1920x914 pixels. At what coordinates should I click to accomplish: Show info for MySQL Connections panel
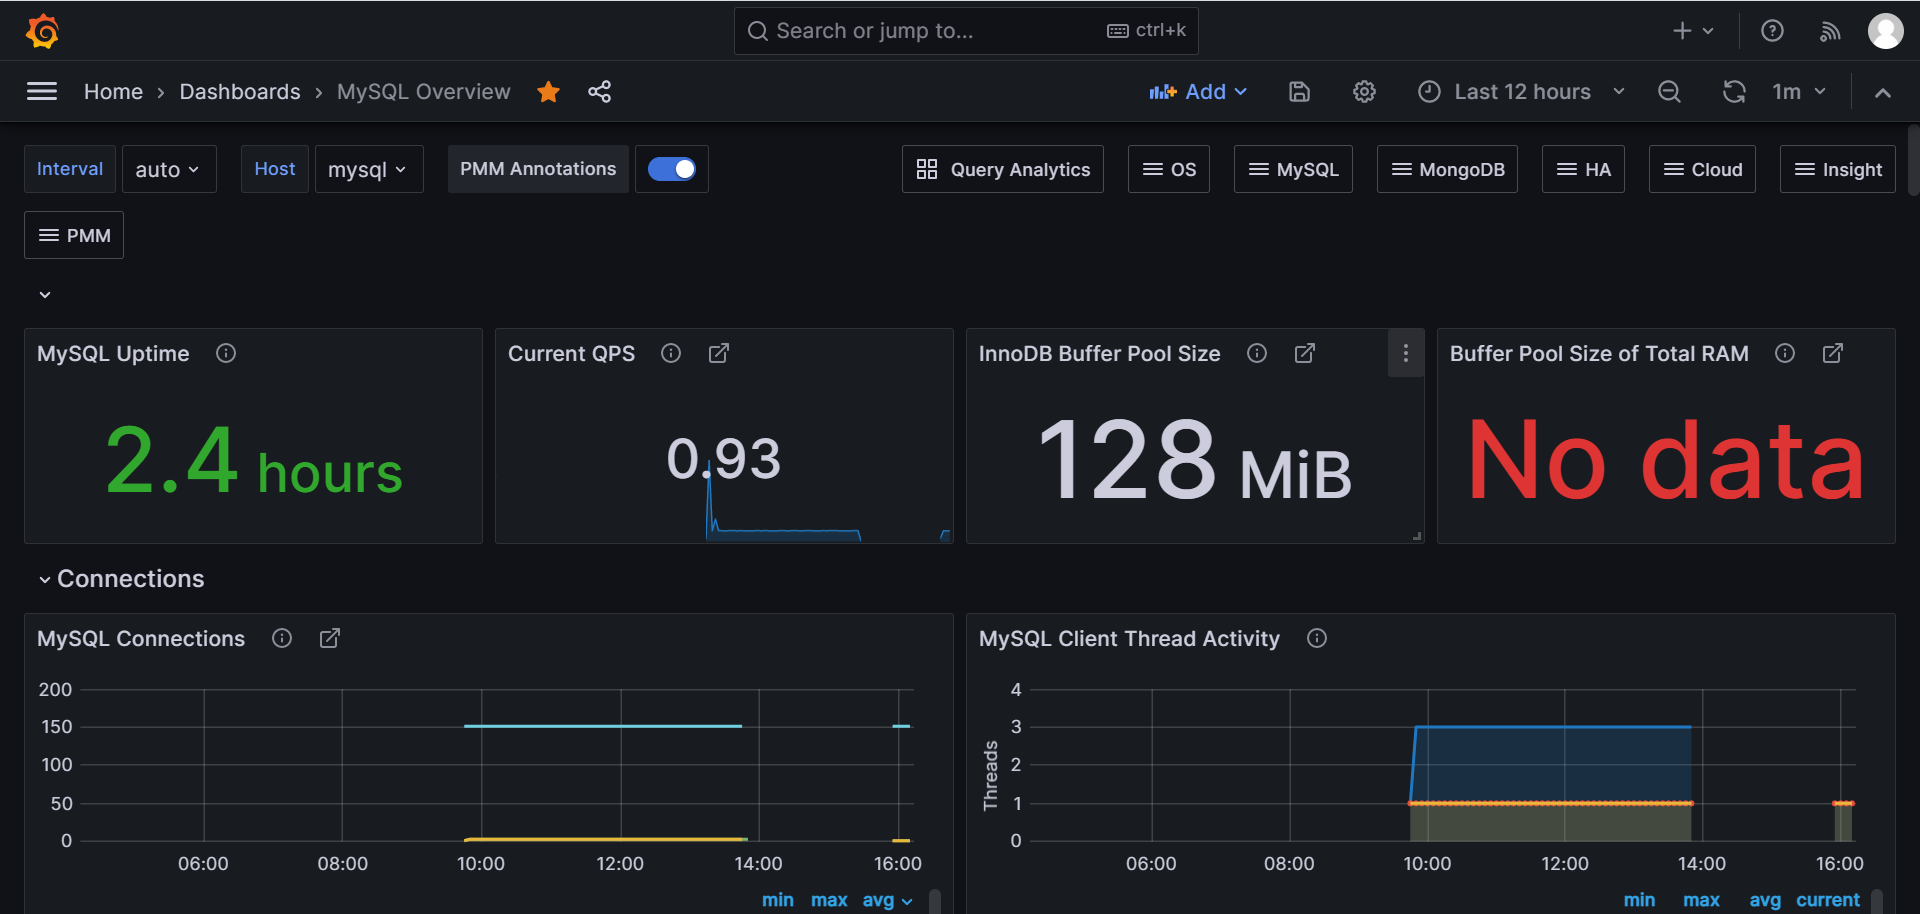(x=282, y=638)
